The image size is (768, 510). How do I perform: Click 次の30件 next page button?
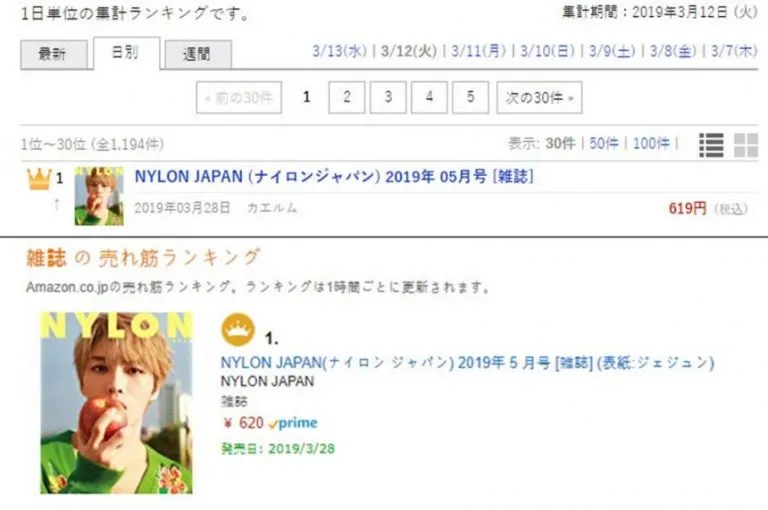pyautogui.click(x=539, y=97)
